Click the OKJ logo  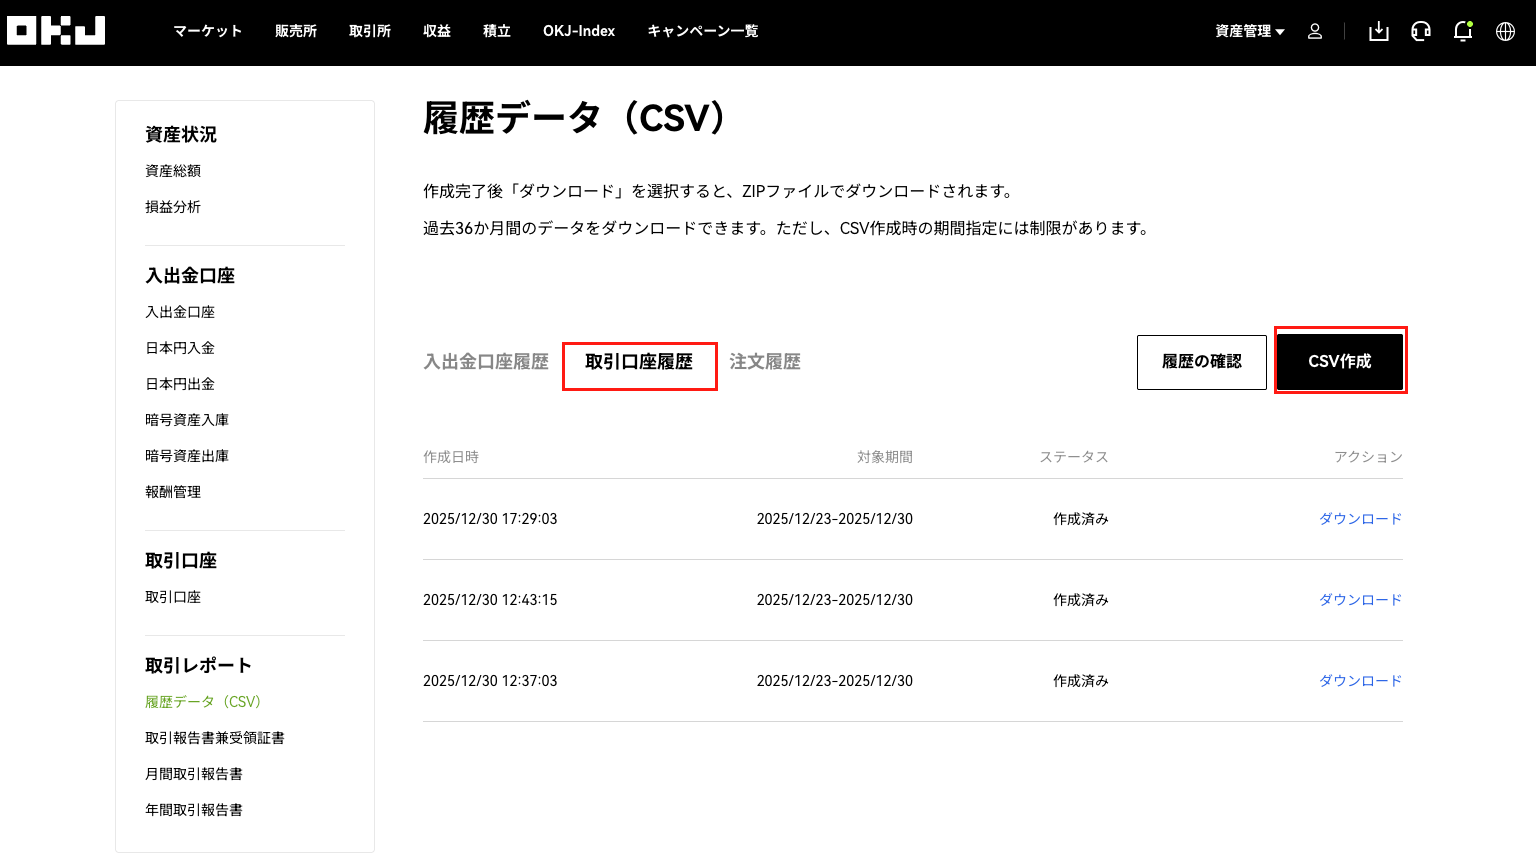[56, 31]
